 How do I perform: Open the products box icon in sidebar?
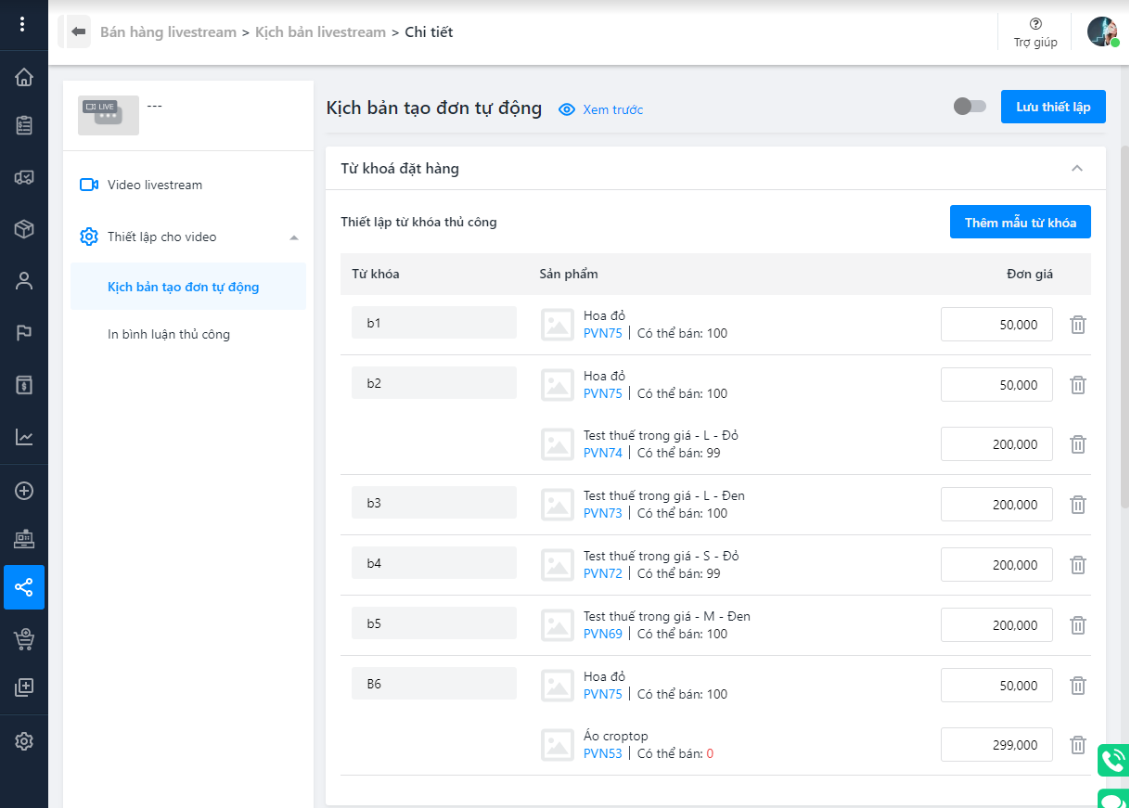[24, 229]
